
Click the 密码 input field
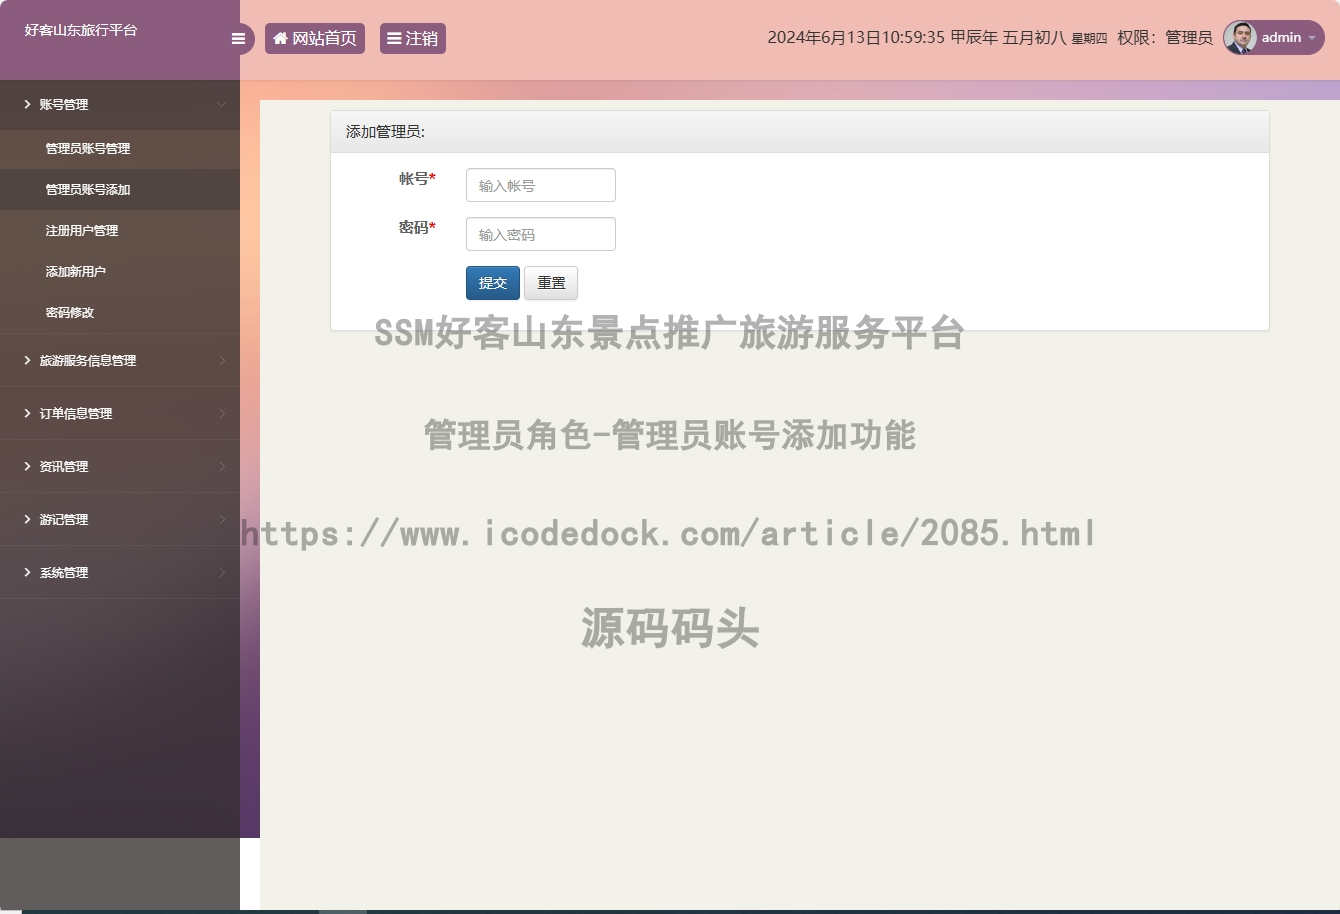pos(541,234)
